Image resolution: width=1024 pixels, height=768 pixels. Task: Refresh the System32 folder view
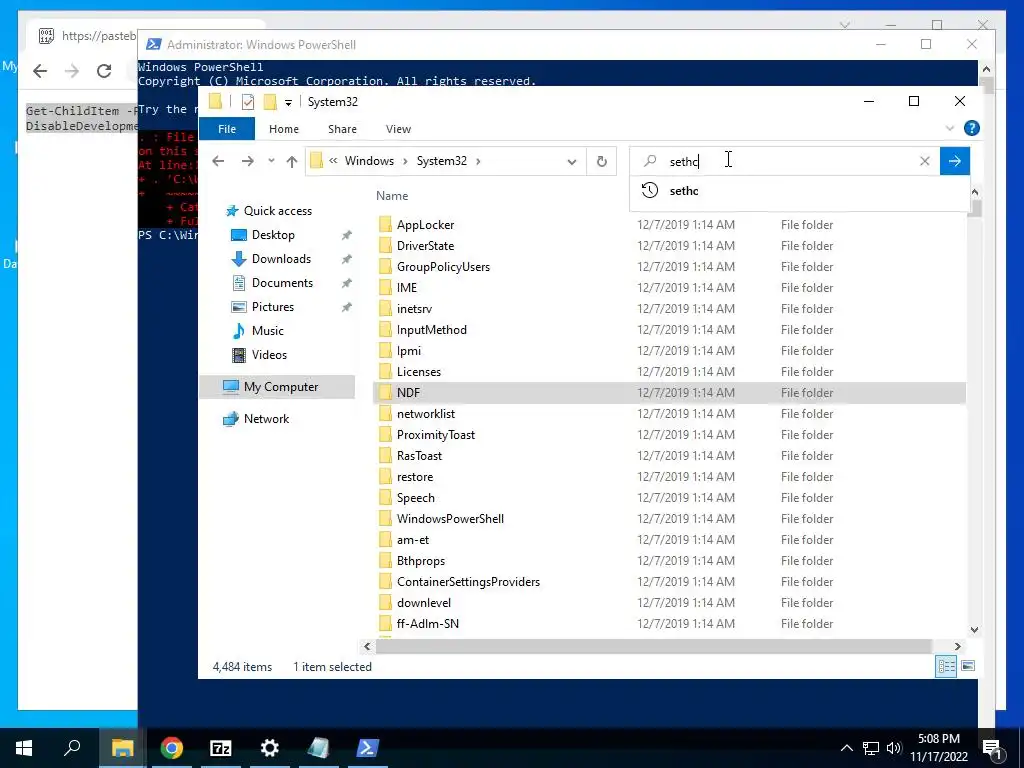coord(601,161)
